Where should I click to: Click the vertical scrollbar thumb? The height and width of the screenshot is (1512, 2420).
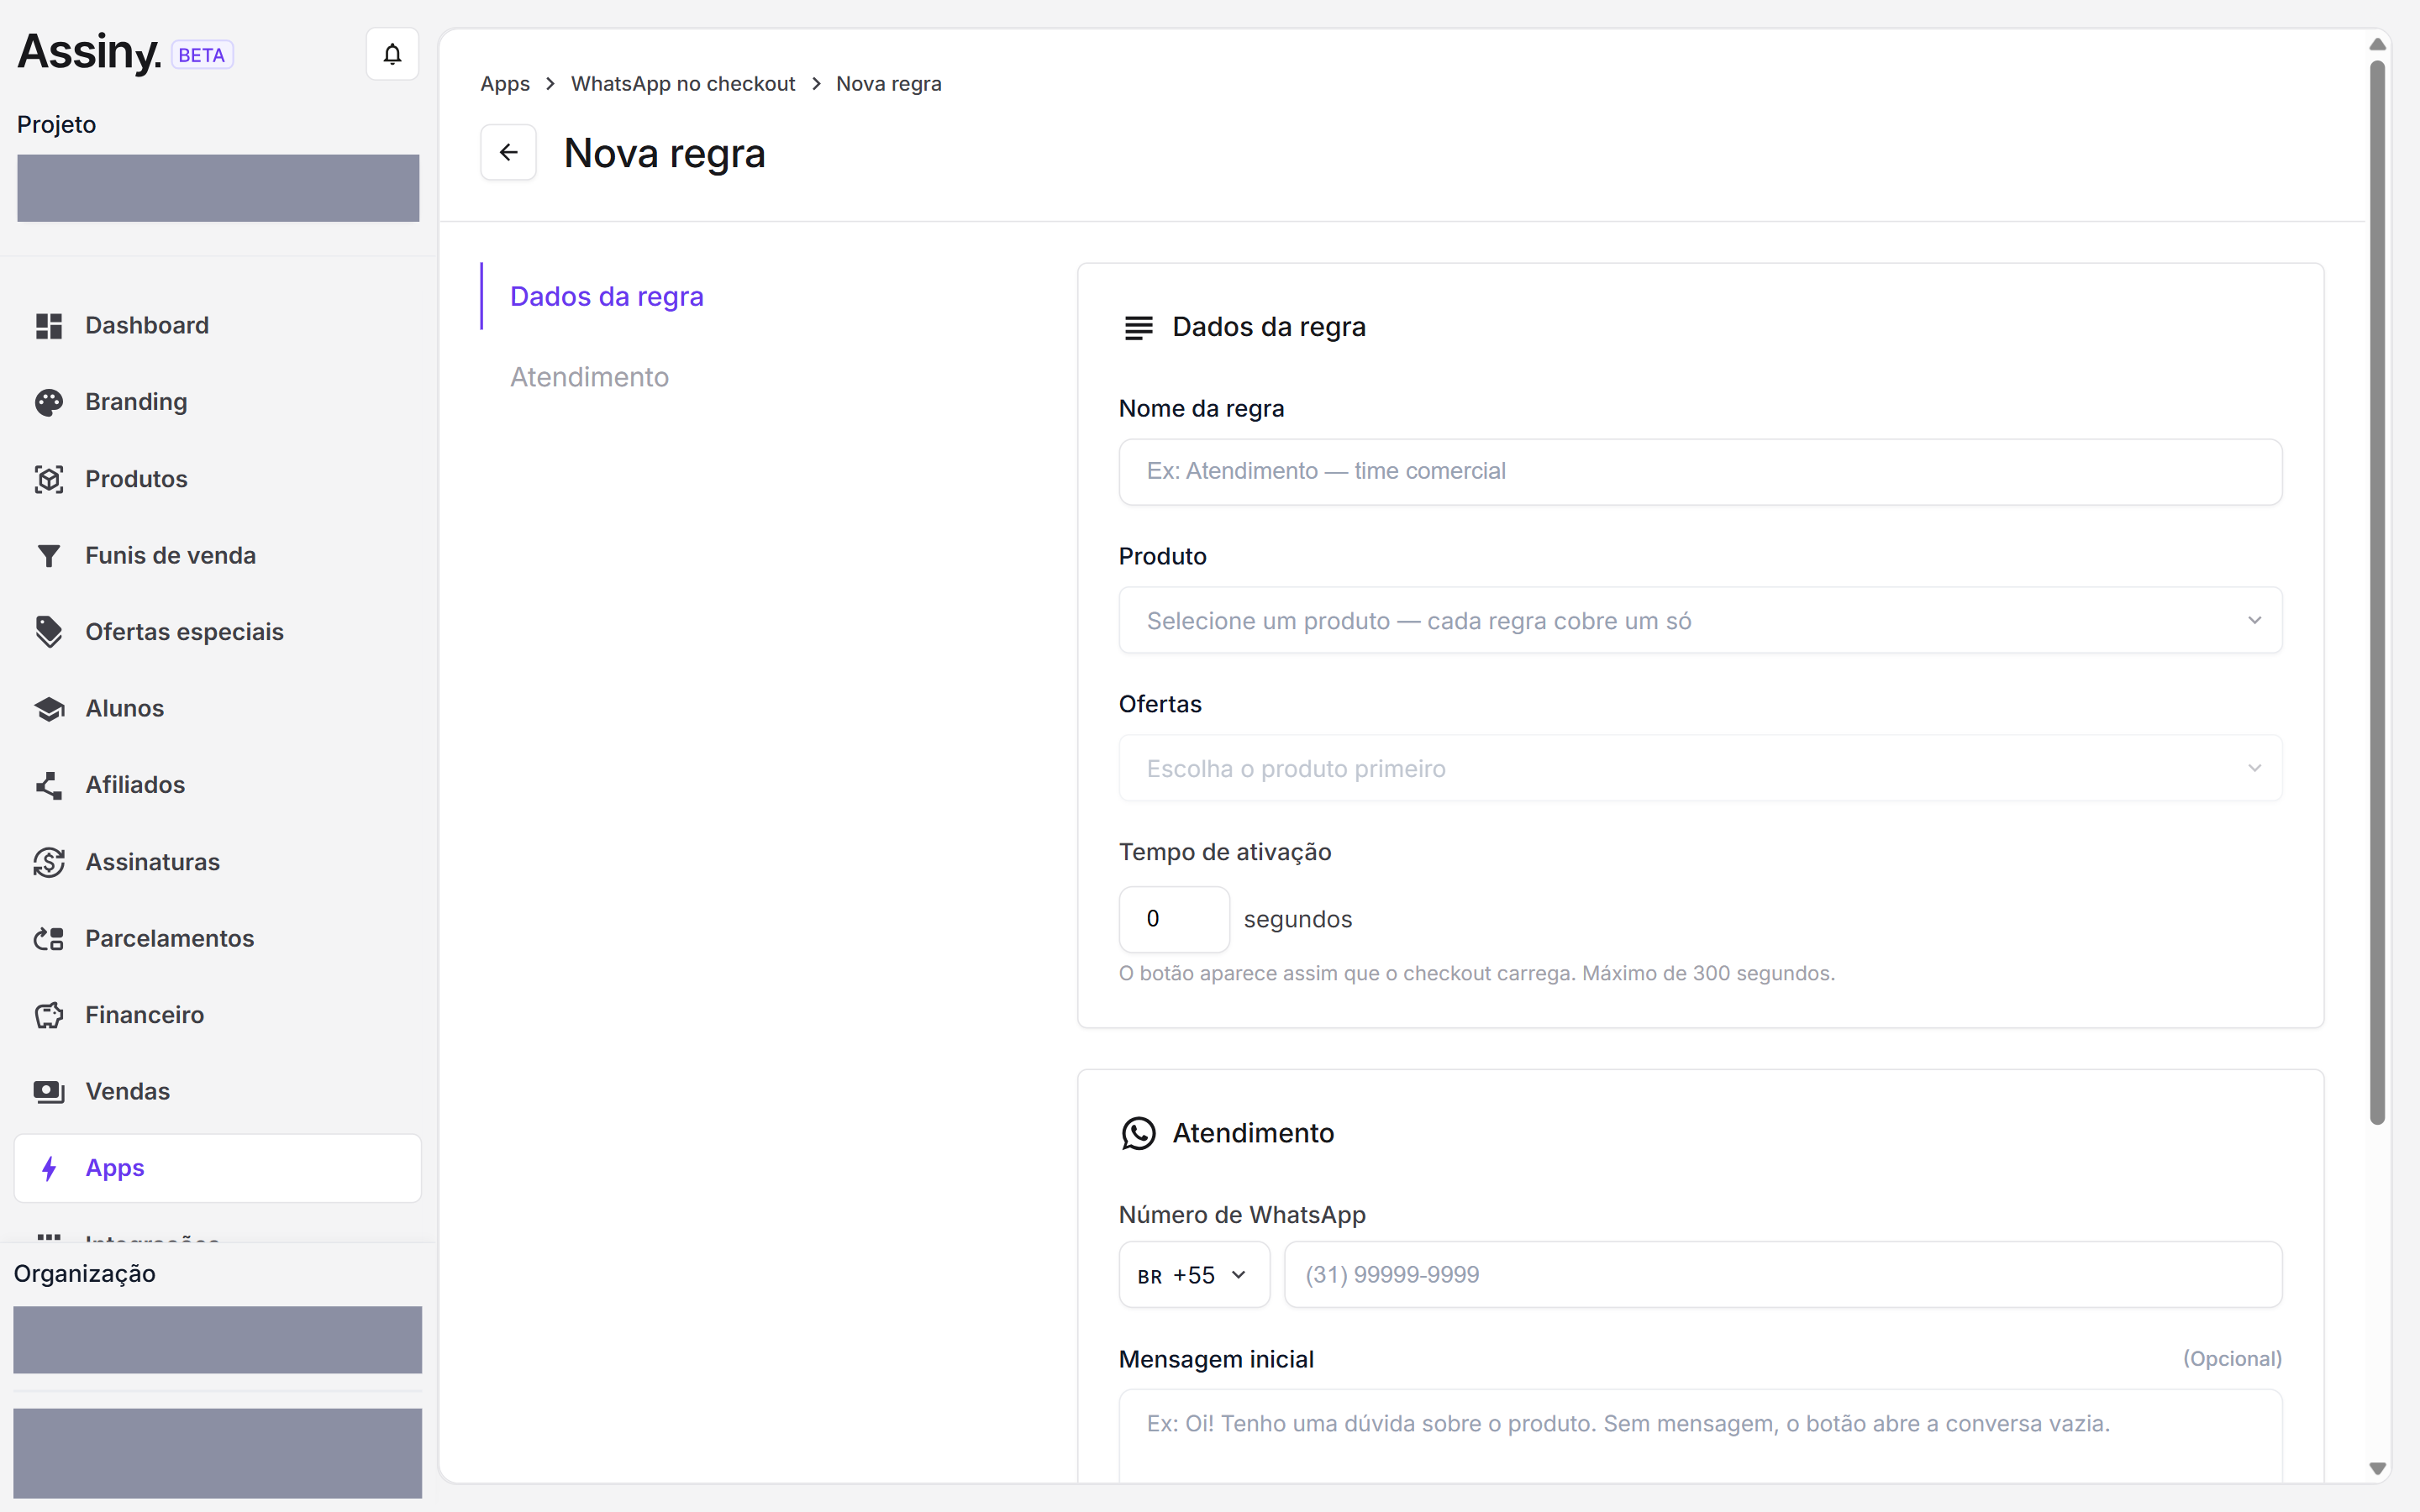point(2378,592)
